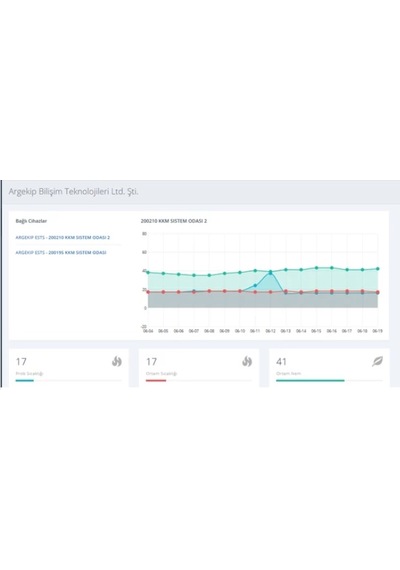Click the value 17 on Prob Sıcaklığı card

[21, 362]
